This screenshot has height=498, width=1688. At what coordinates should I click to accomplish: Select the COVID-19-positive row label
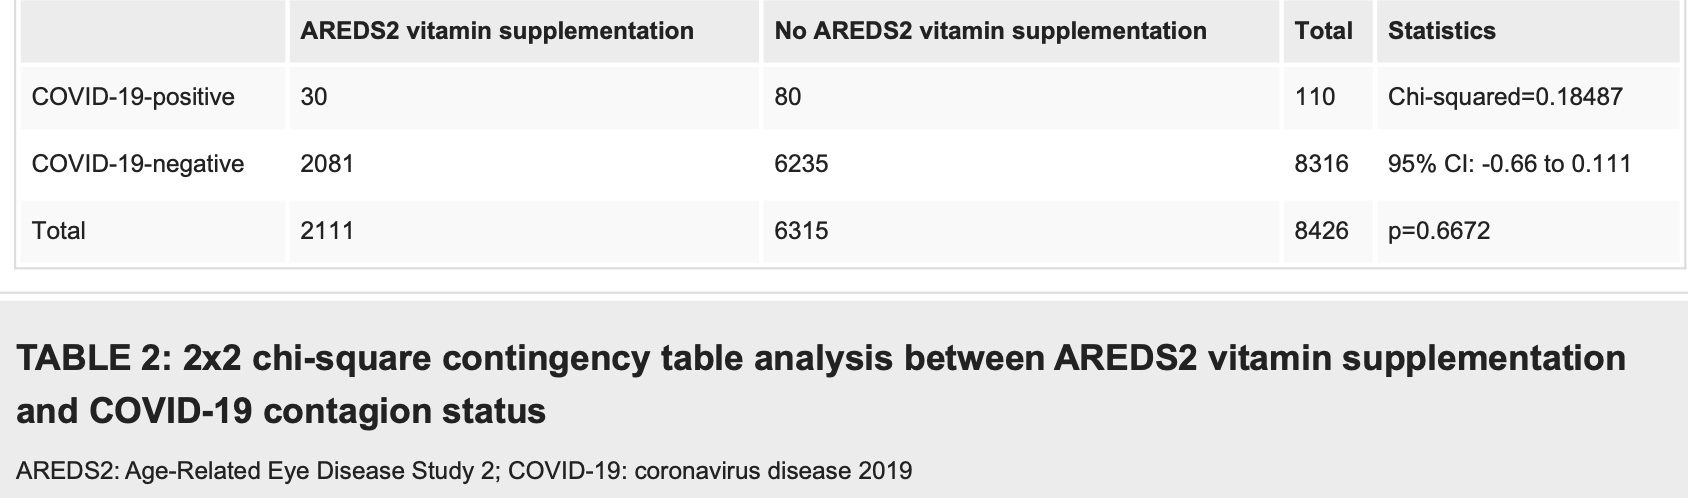[x=133, y=97]
